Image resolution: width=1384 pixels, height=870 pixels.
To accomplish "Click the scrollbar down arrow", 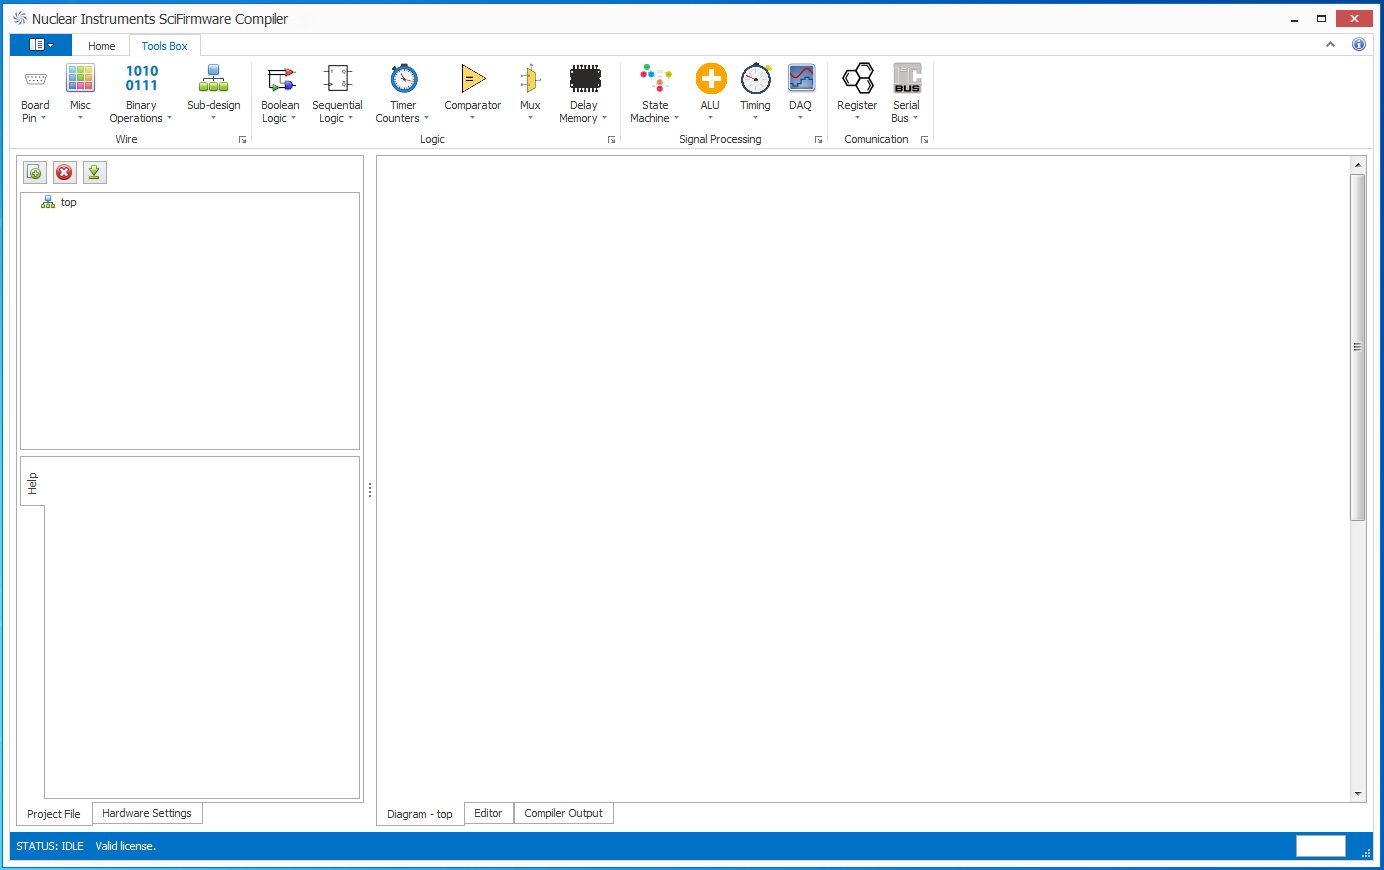I will [1358, 794].
